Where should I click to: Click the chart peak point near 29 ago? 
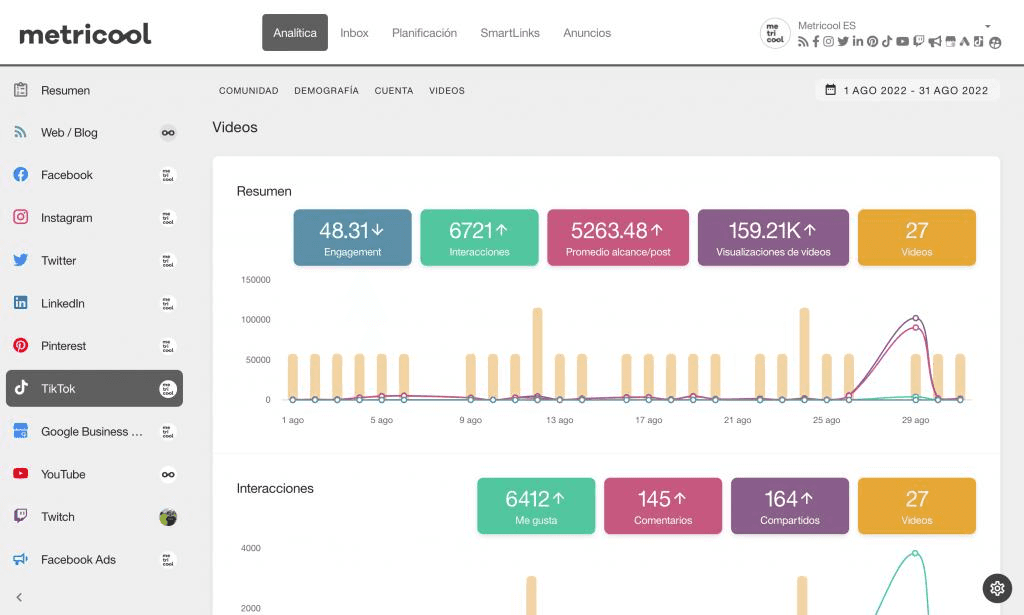coord(916,319)
